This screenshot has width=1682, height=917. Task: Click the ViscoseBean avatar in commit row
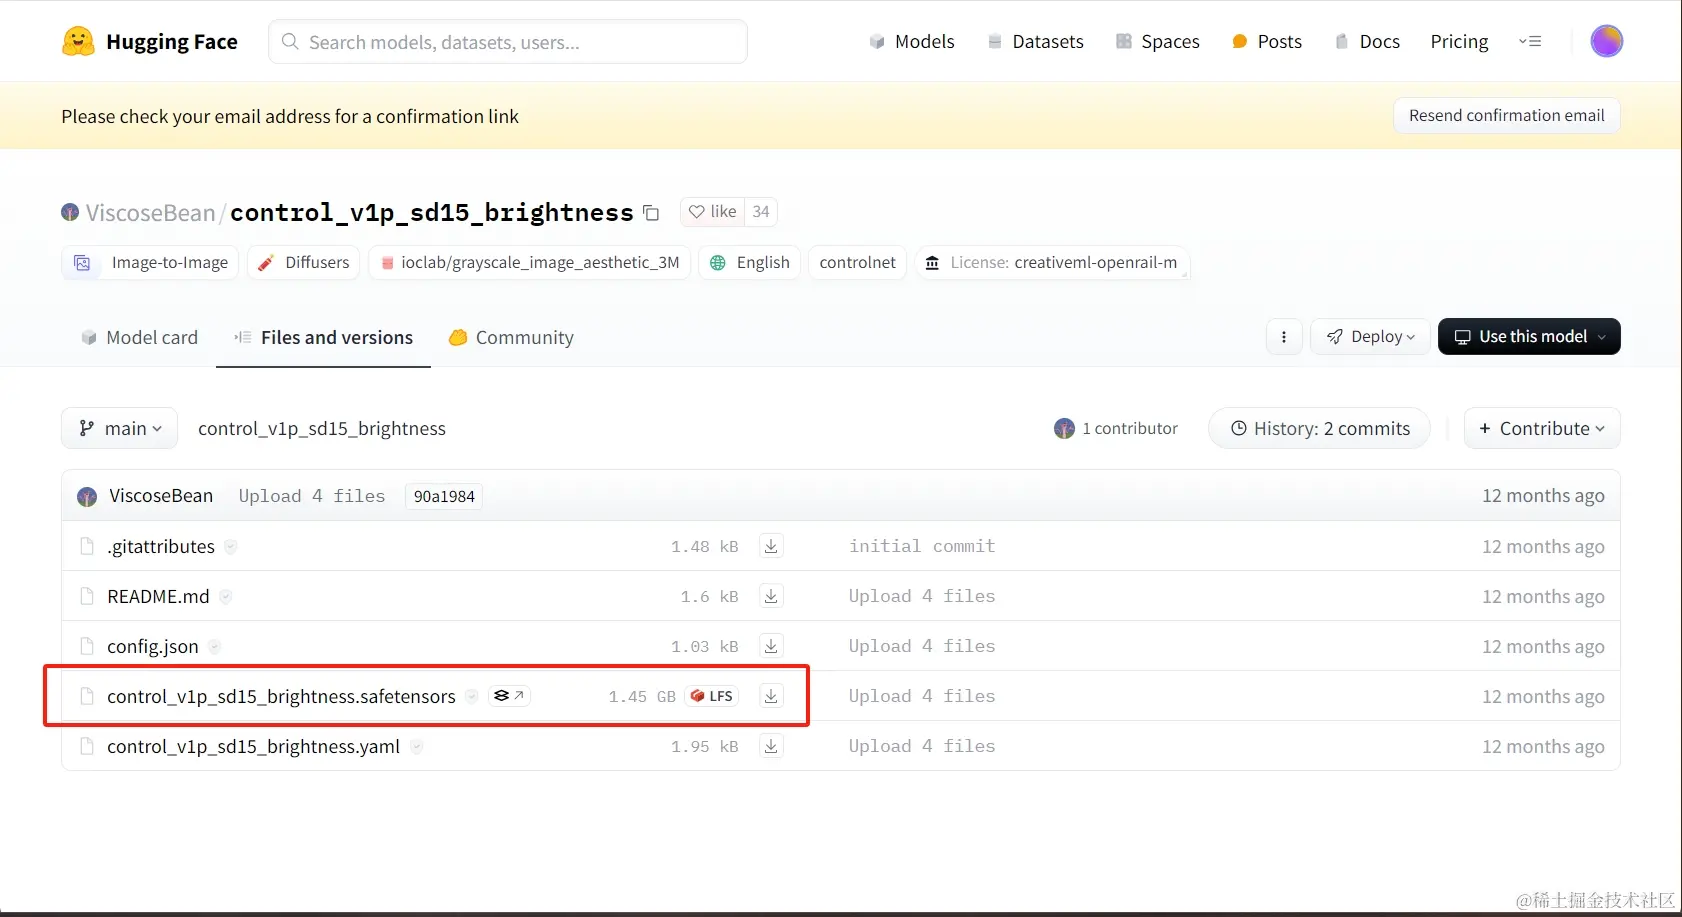(x=87, y=497)
